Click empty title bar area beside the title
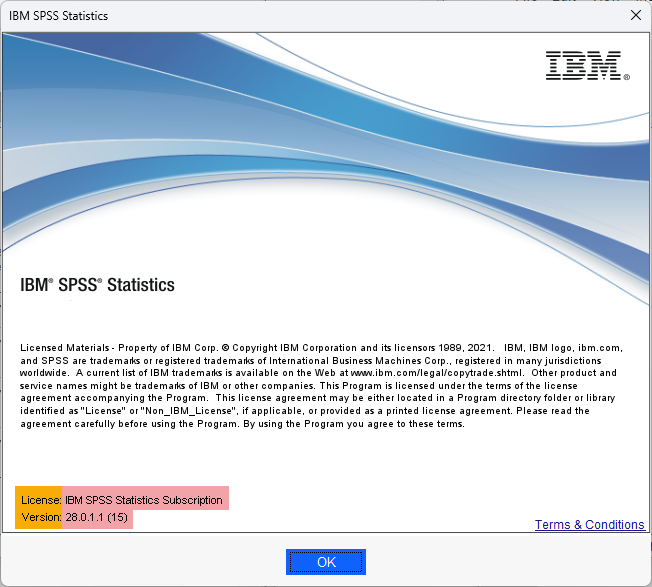This screenshot has width=652, height=587. [366, 16]
